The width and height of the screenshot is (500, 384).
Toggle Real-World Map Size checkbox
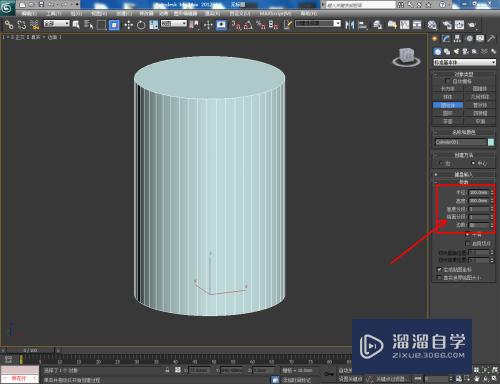coord(439,277)
